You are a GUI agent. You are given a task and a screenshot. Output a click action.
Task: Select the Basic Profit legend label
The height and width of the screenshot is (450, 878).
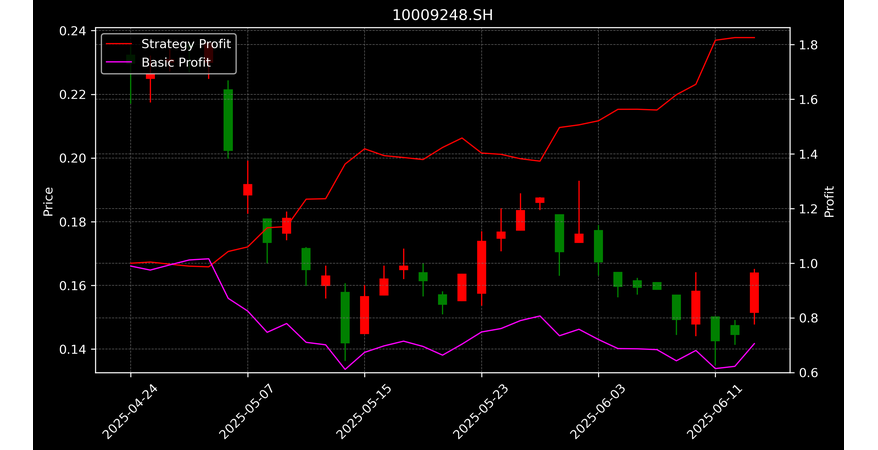(x=176, y=62)
